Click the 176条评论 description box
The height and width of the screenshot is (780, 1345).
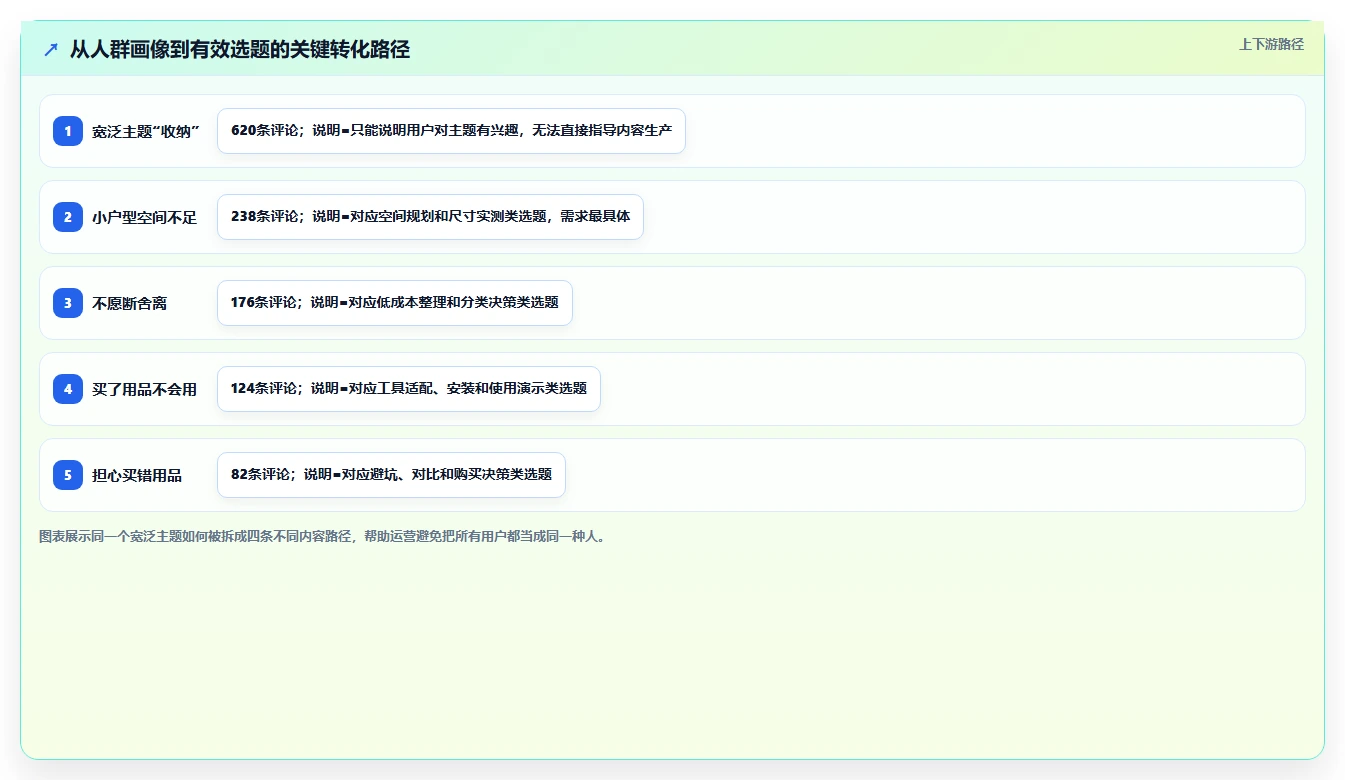[x=395, y=303]
